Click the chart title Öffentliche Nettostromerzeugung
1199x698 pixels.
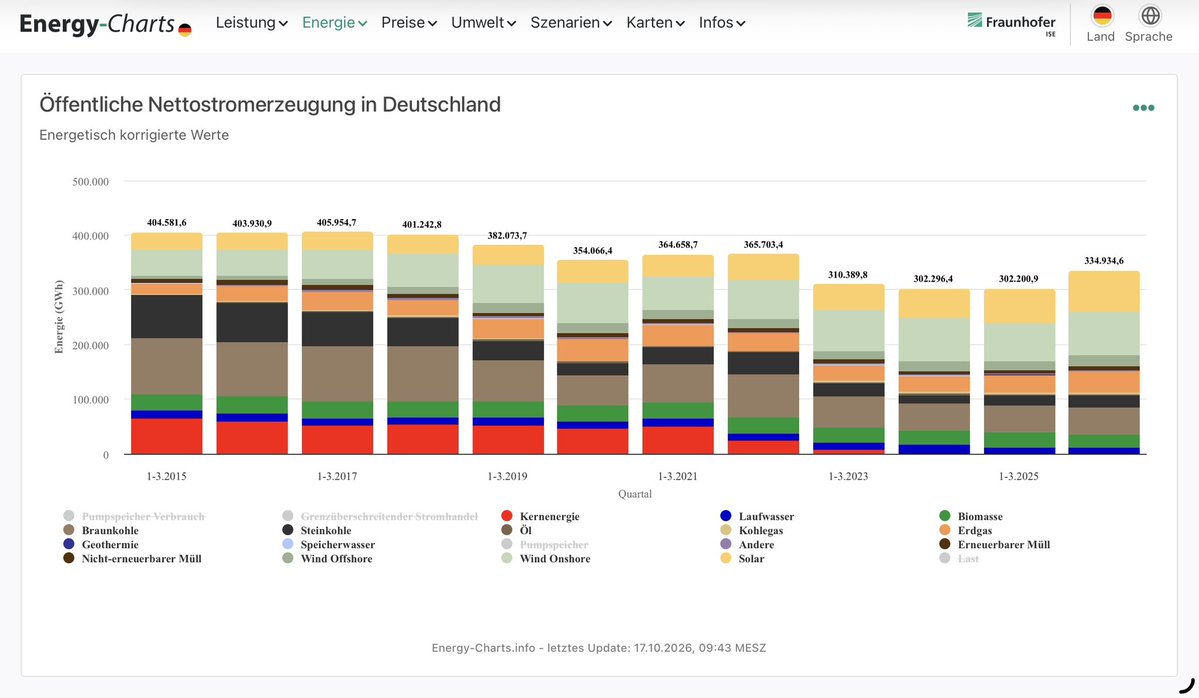270,105
